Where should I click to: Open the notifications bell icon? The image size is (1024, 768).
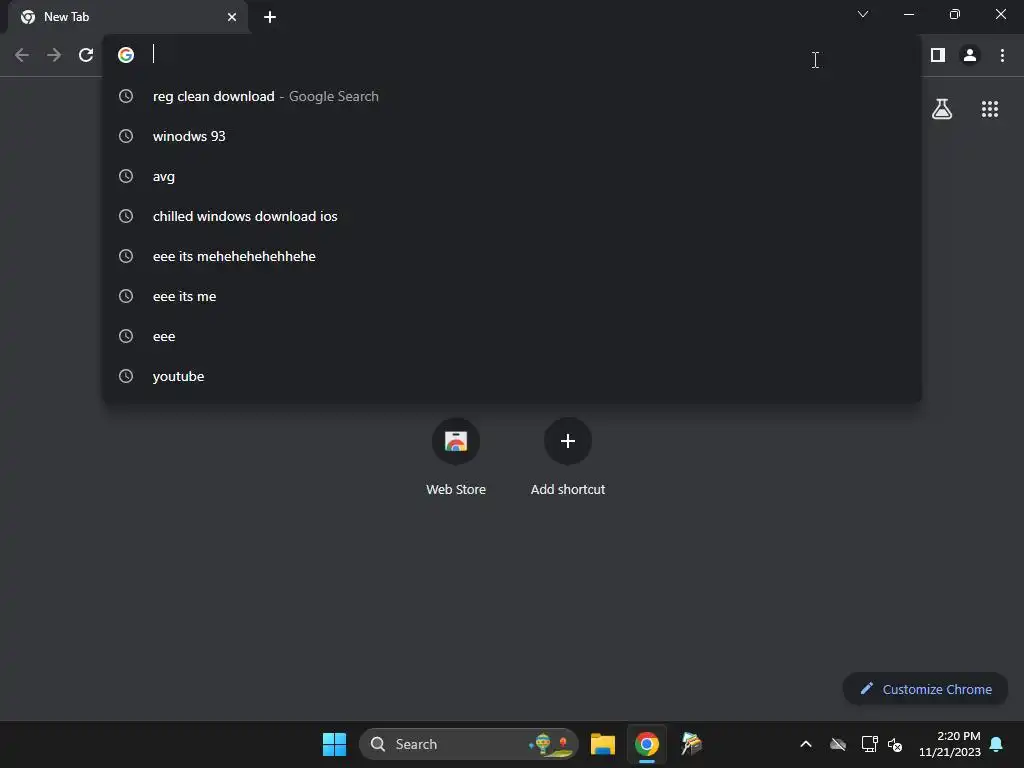[996, 744]
